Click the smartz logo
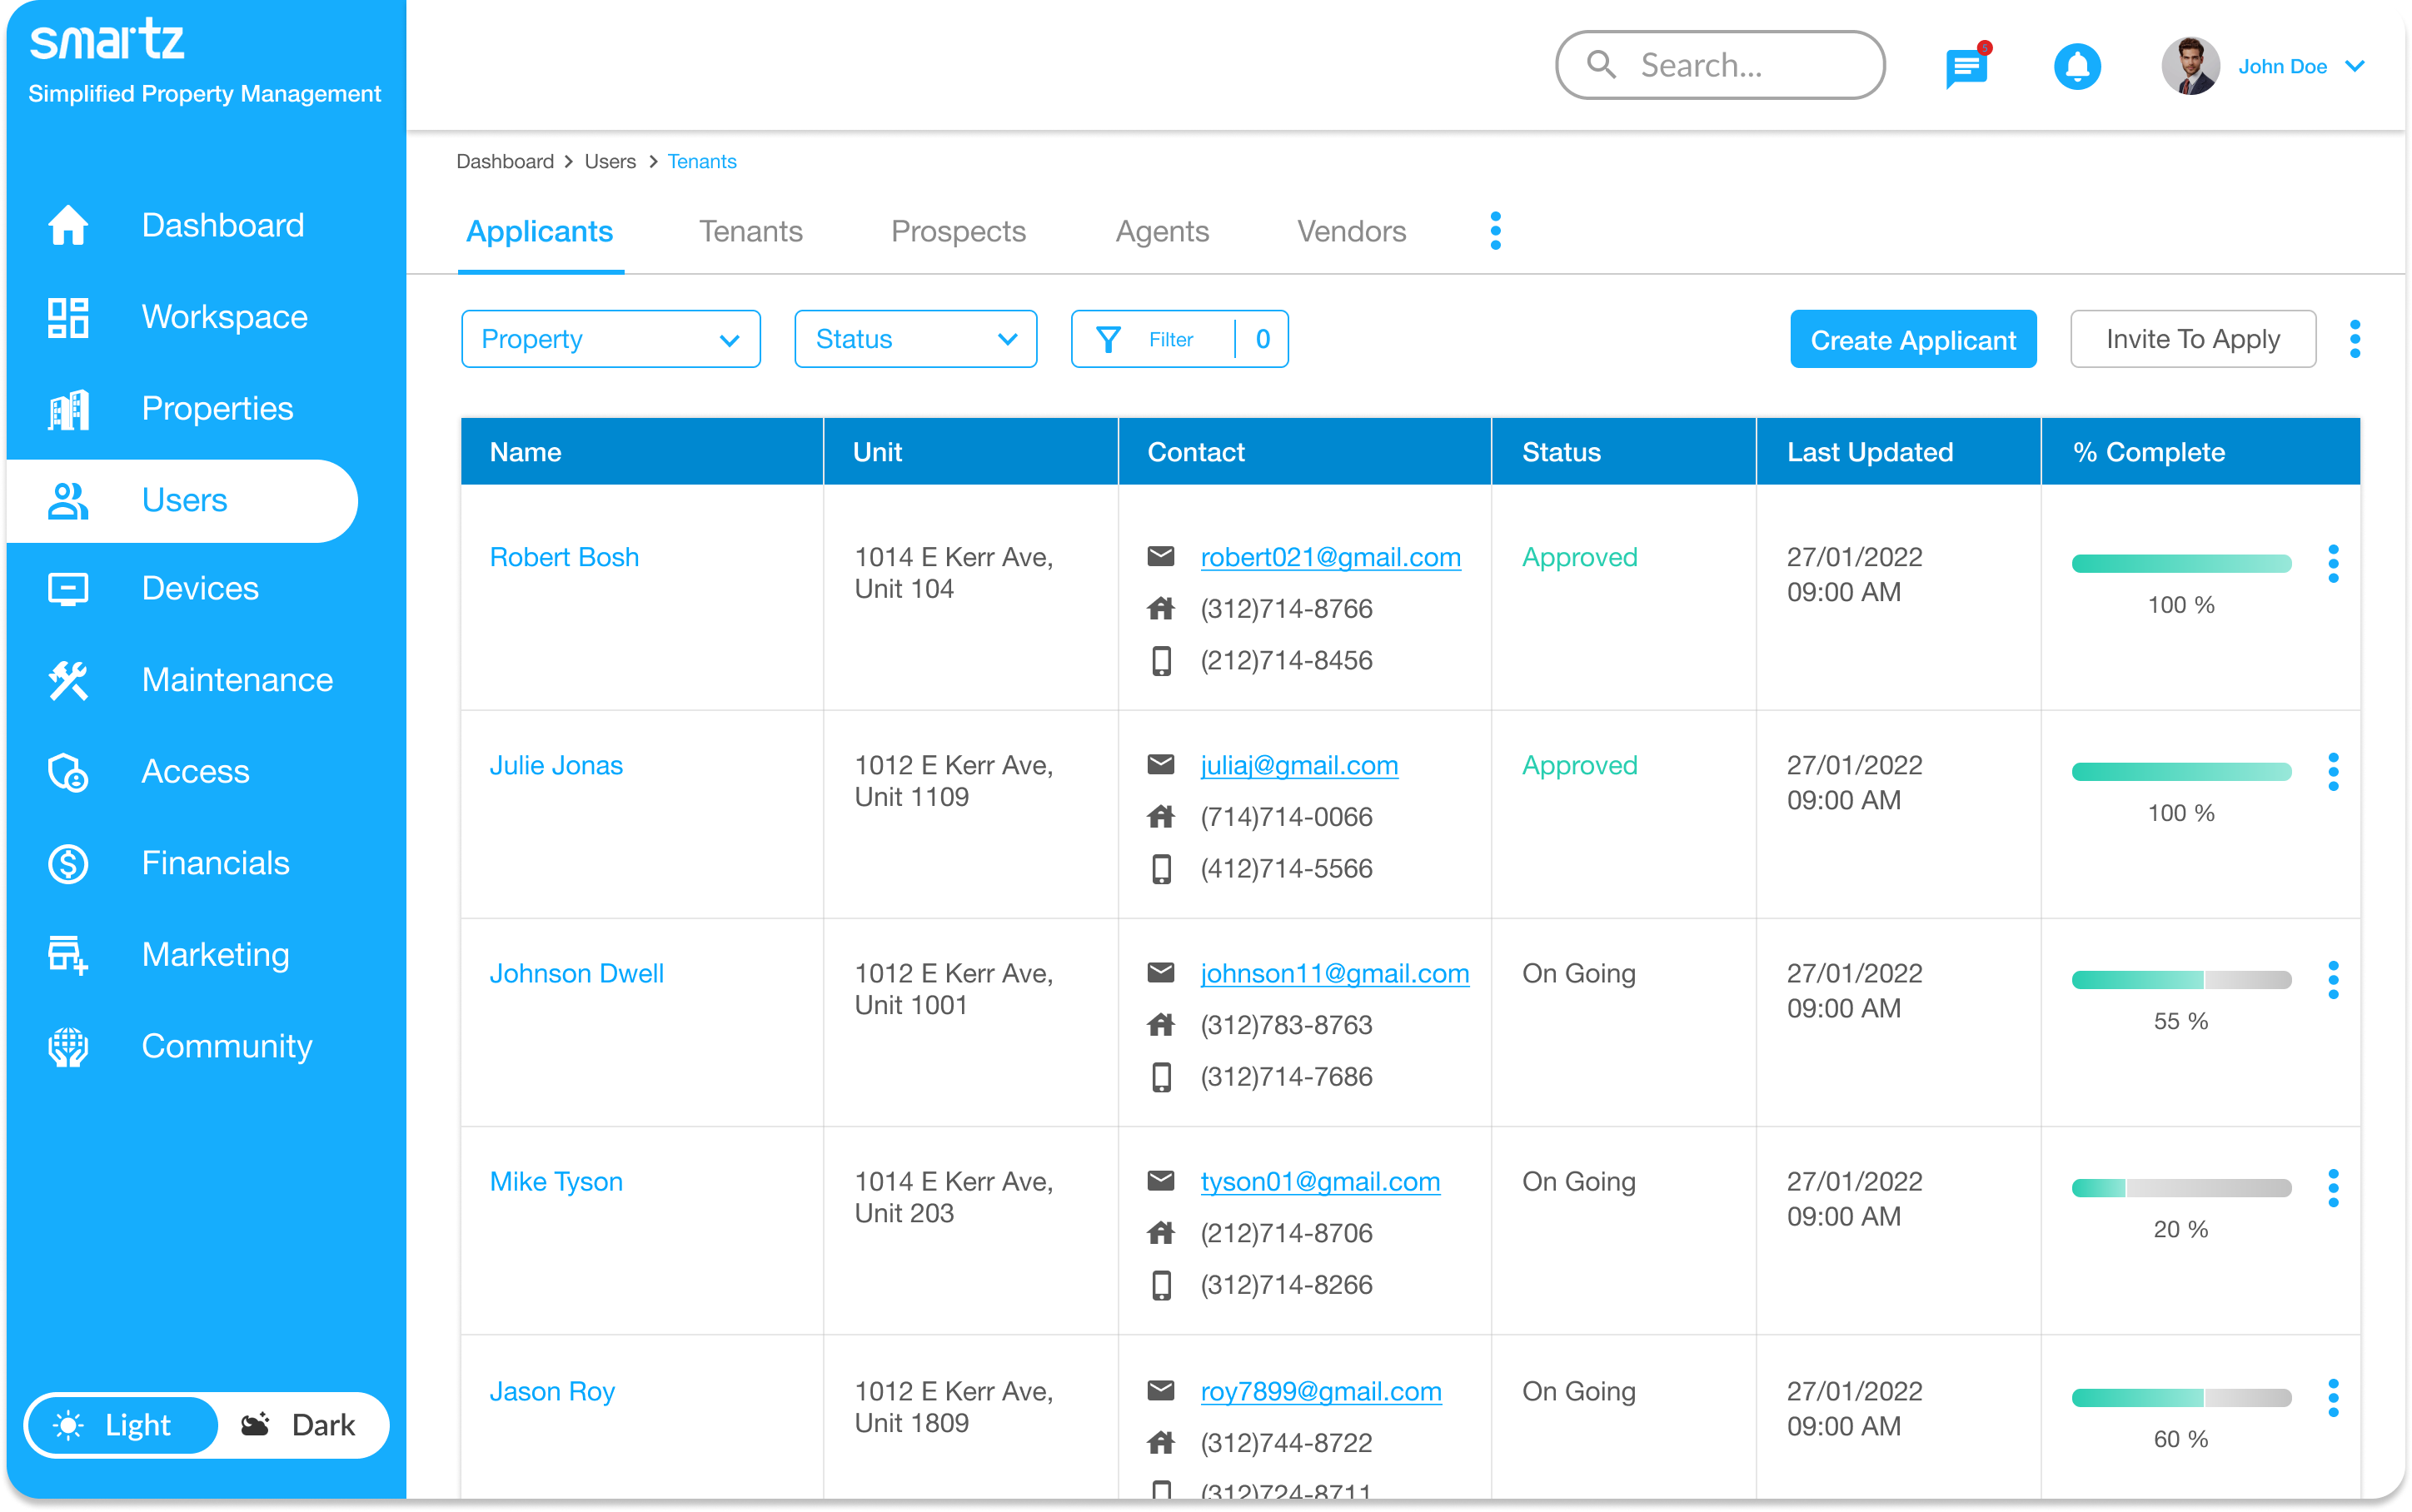Image resolution: width=2412 pixels, height=1512 pixels. [107, 40]
